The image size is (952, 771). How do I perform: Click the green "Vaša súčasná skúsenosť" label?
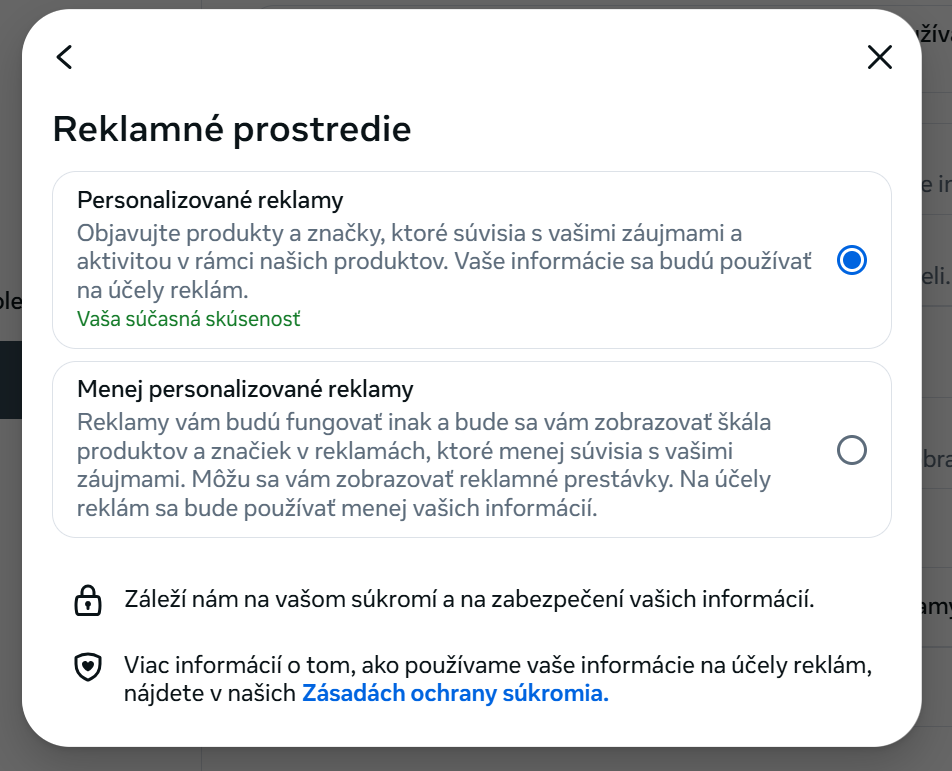189,319
